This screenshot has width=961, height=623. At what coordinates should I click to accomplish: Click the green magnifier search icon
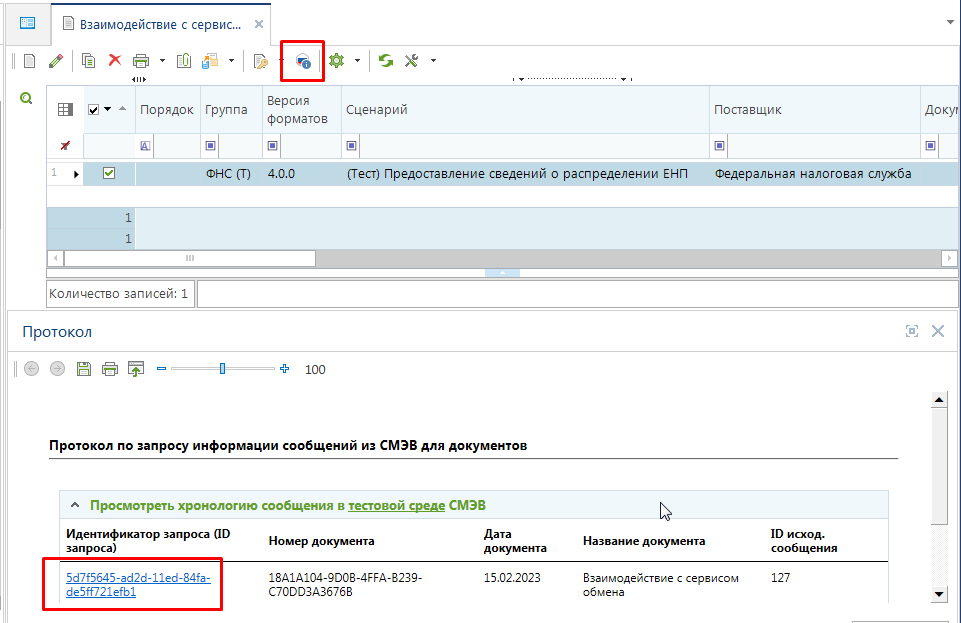26,98
